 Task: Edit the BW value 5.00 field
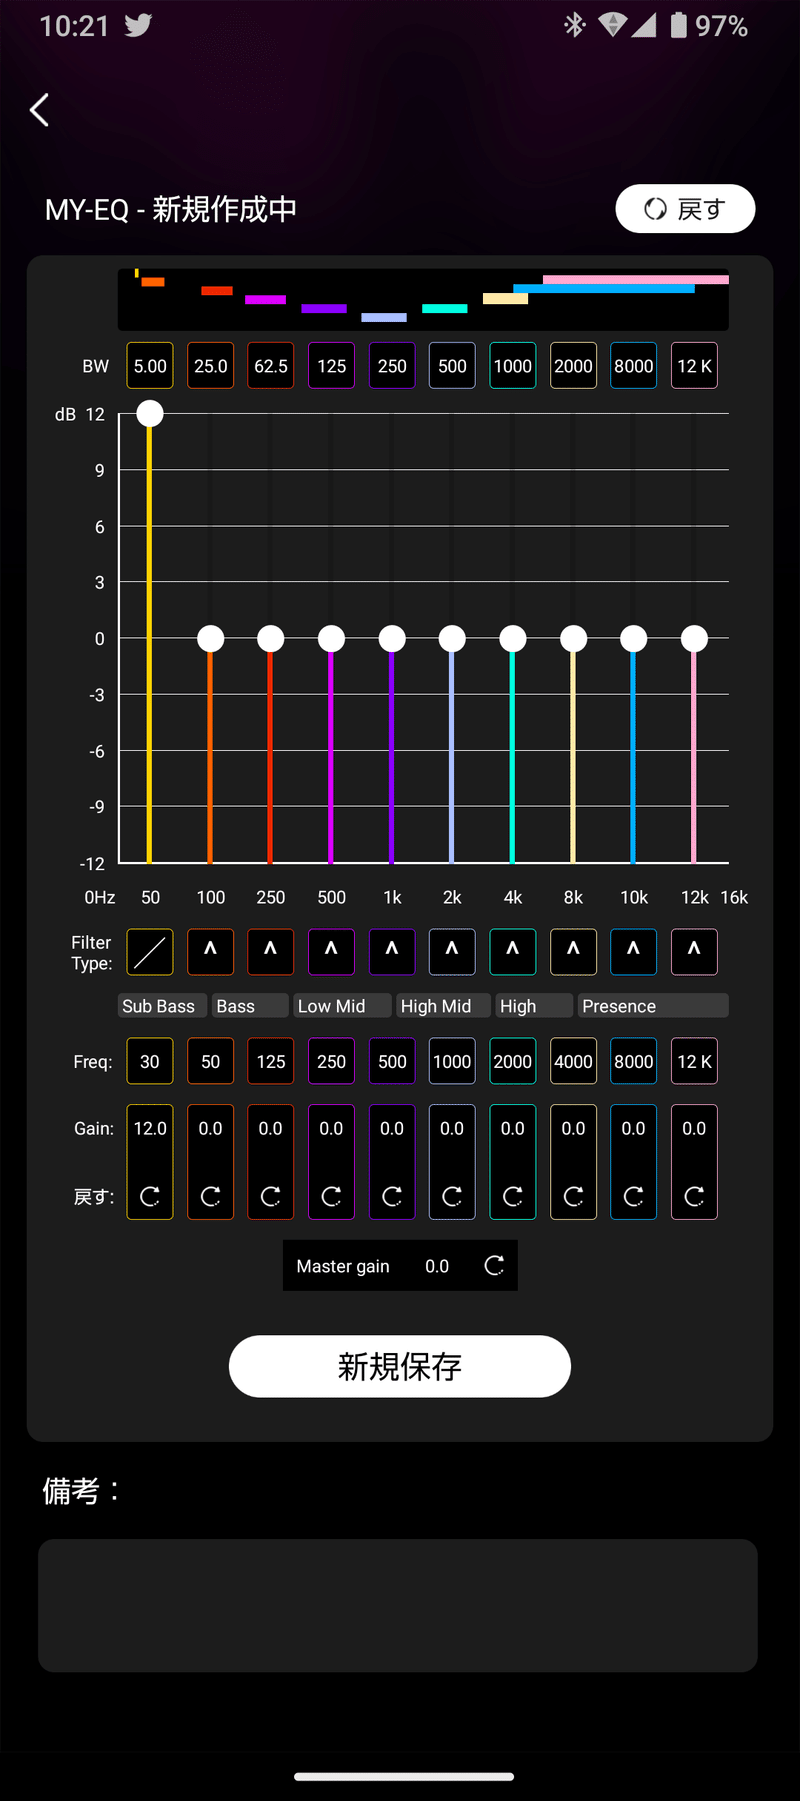coord(150,366)
